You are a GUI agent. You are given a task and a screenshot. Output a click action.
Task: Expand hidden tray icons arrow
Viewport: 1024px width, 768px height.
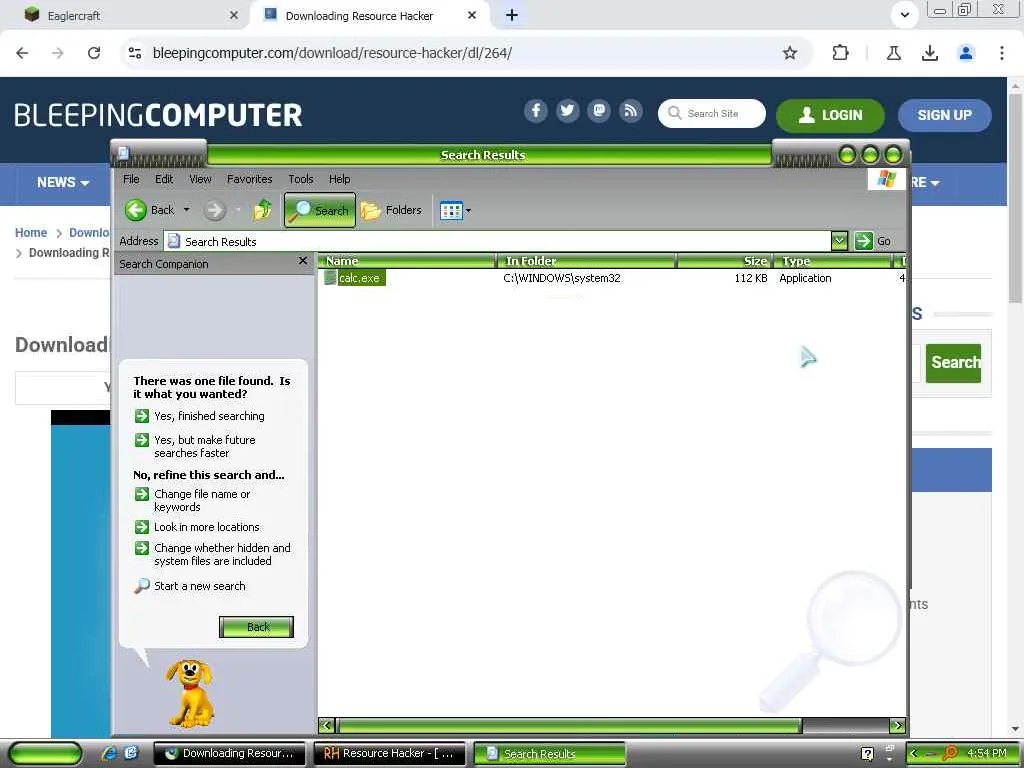(914, 754)
